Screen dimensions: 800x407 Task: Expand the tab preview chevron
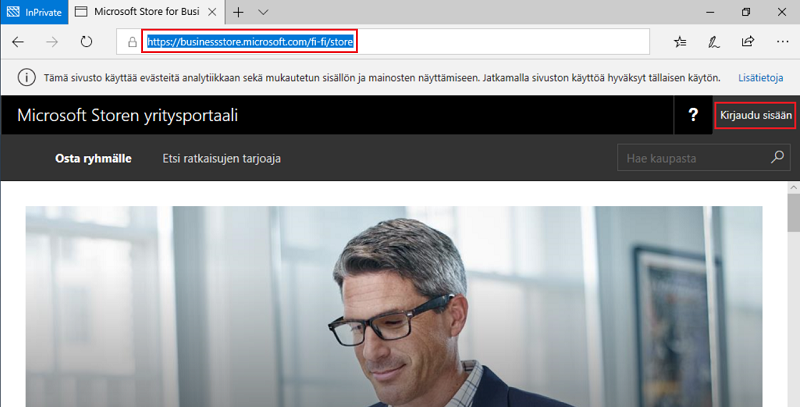263,12
